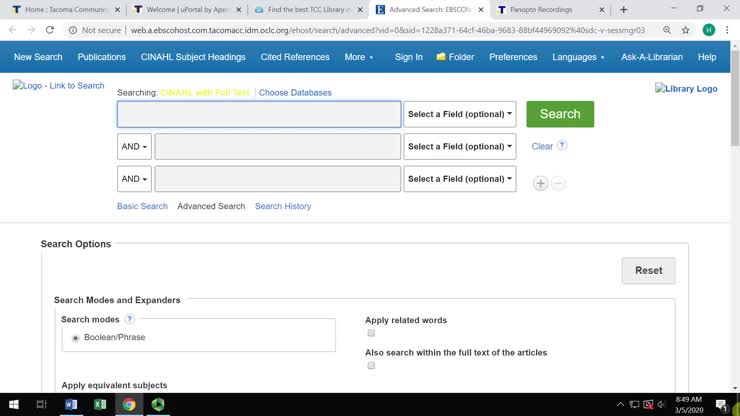Open third row Select a Field dropdown

460,179
